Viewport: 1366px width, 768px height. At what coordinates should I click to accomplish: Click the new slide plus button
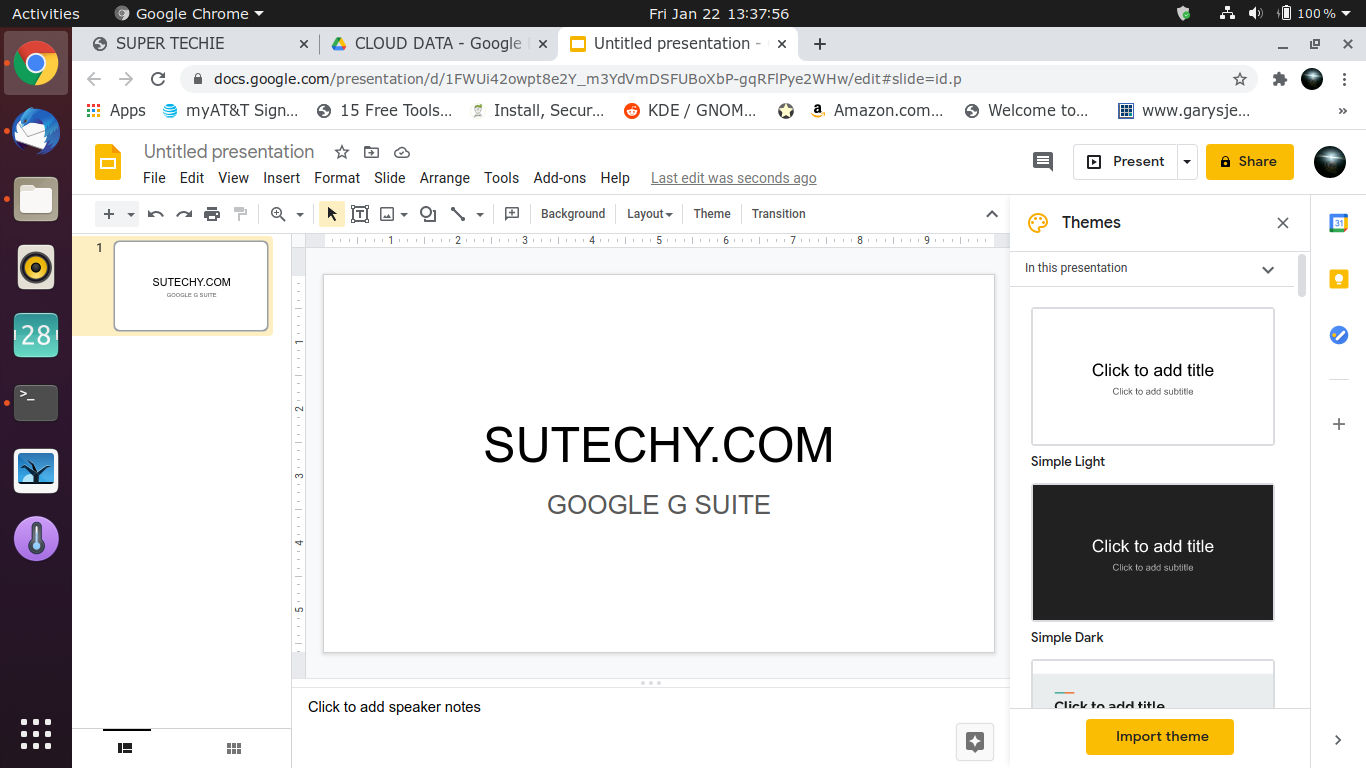109,214
